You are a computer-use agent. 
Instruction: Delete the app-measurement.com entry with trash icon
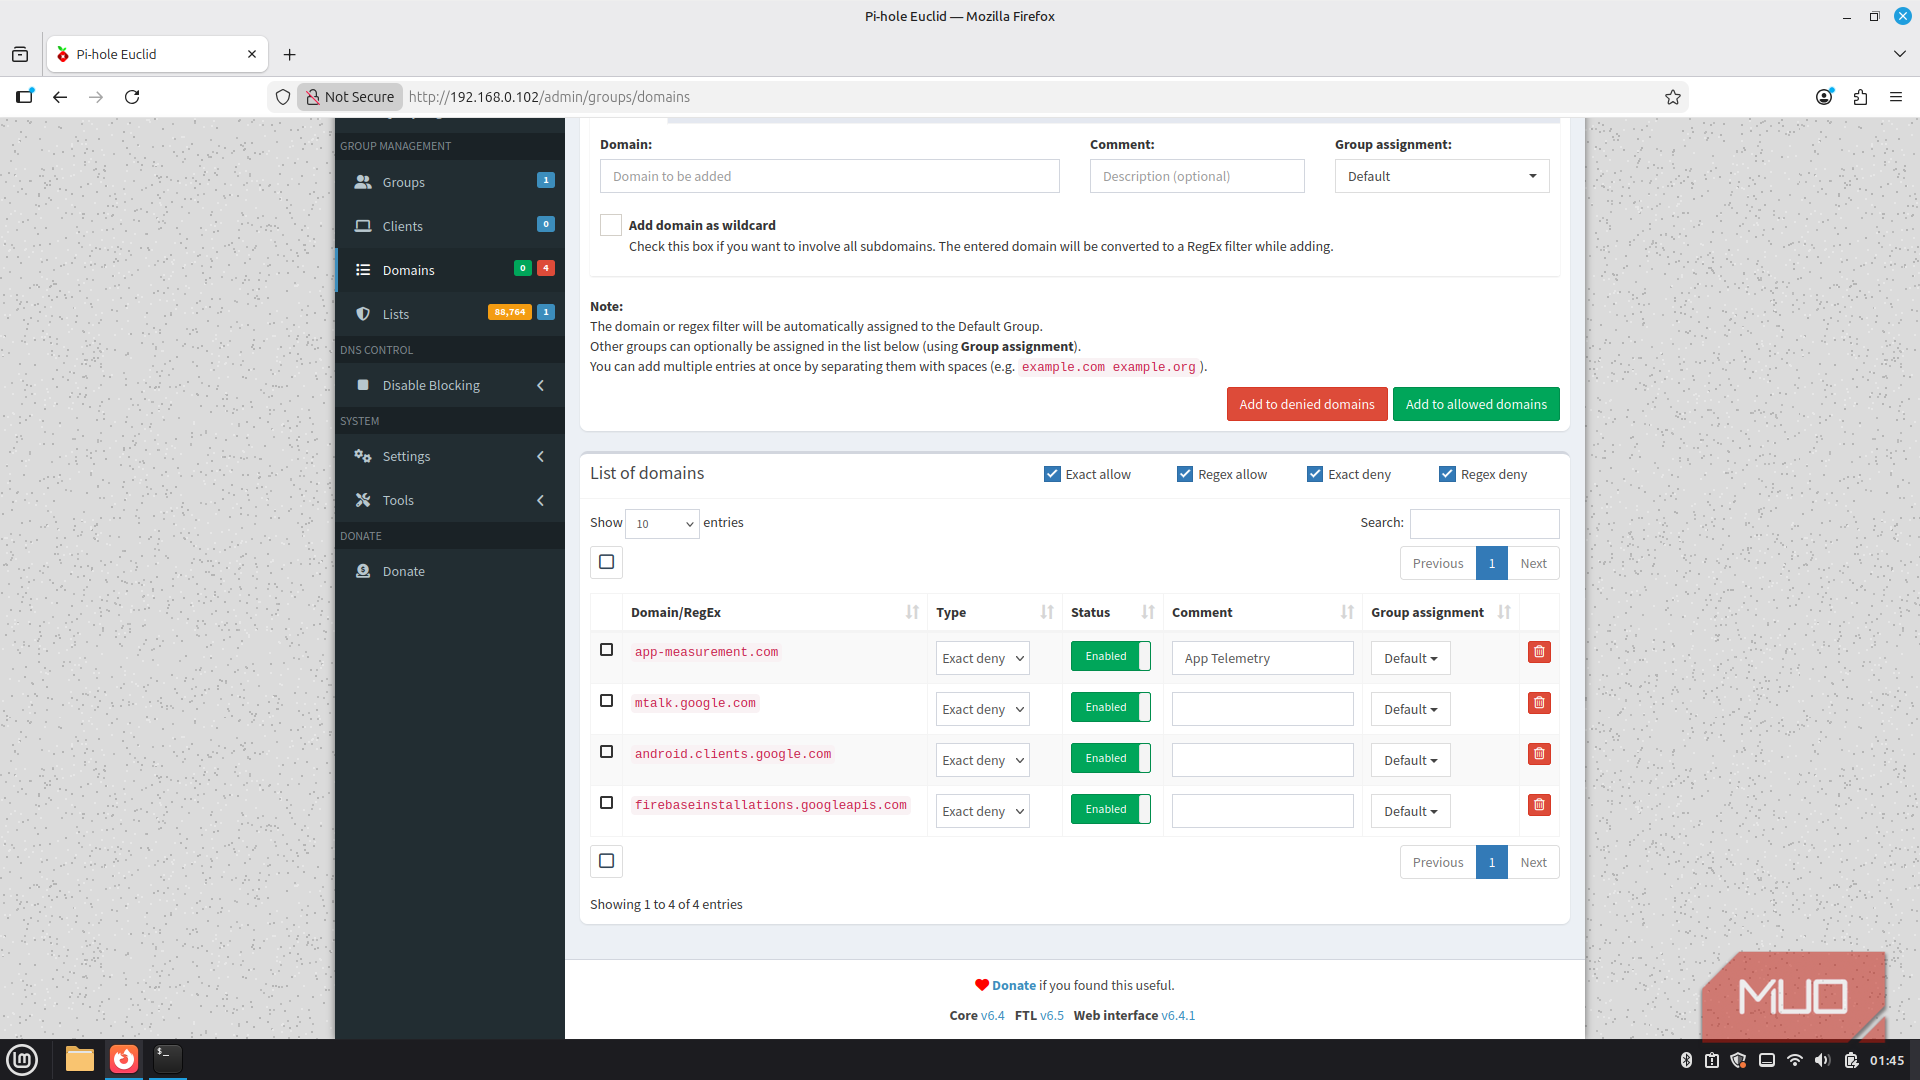pyautogui.click(x=1539, y=652)
